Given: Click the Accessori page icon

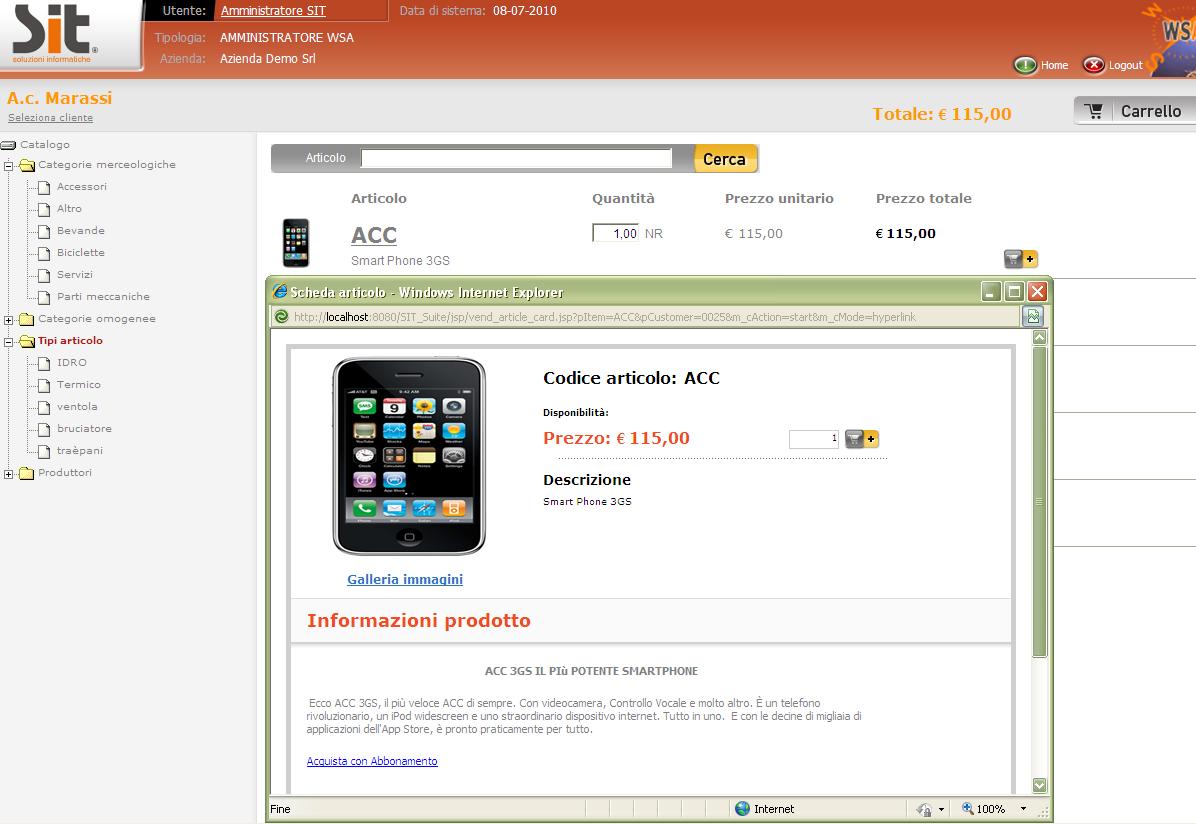Looking at the screenshot, I should (x=44, y=188).
